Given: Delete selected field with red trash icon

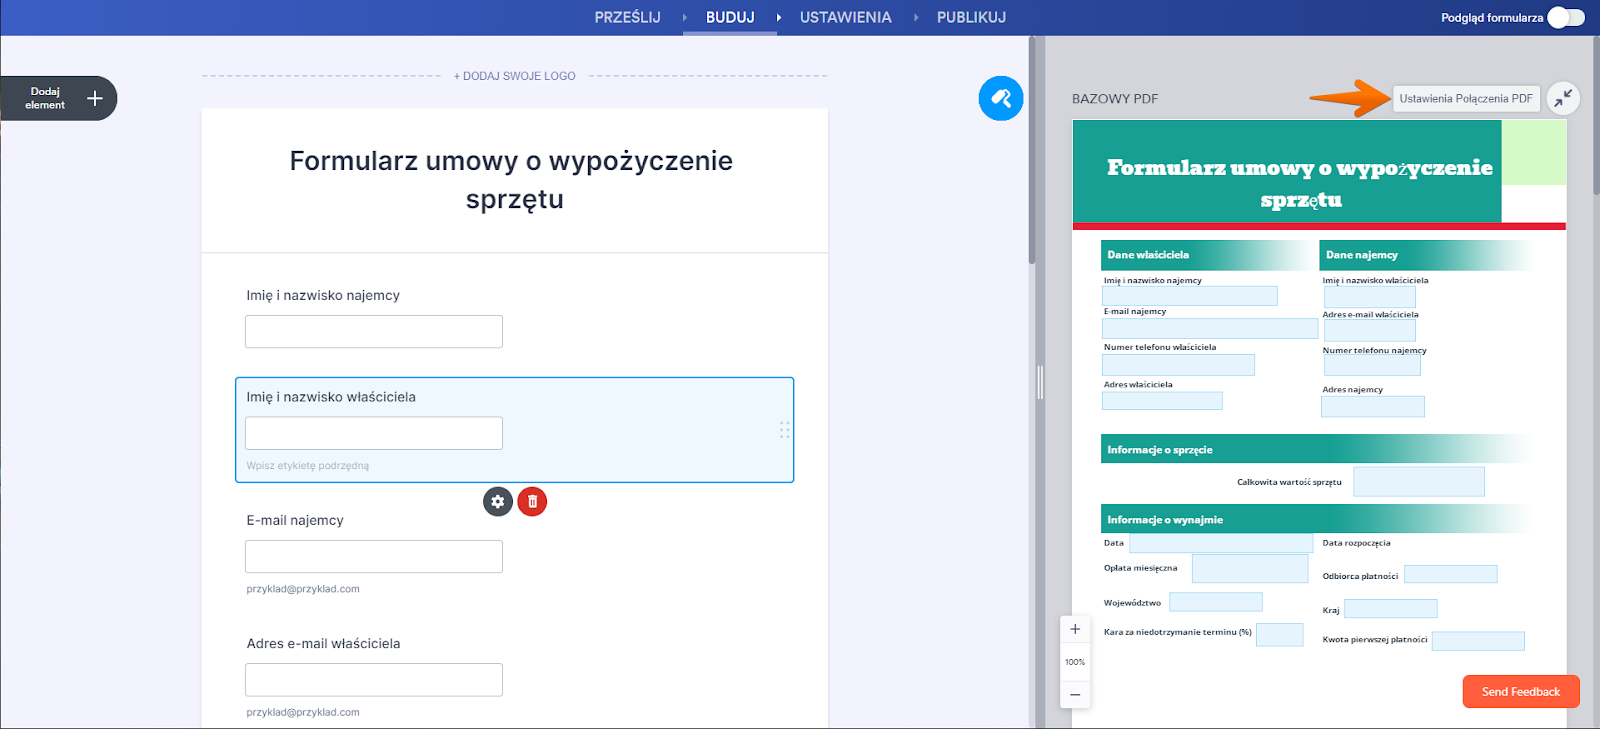Looking at the screenshot, I should point(532,502).
